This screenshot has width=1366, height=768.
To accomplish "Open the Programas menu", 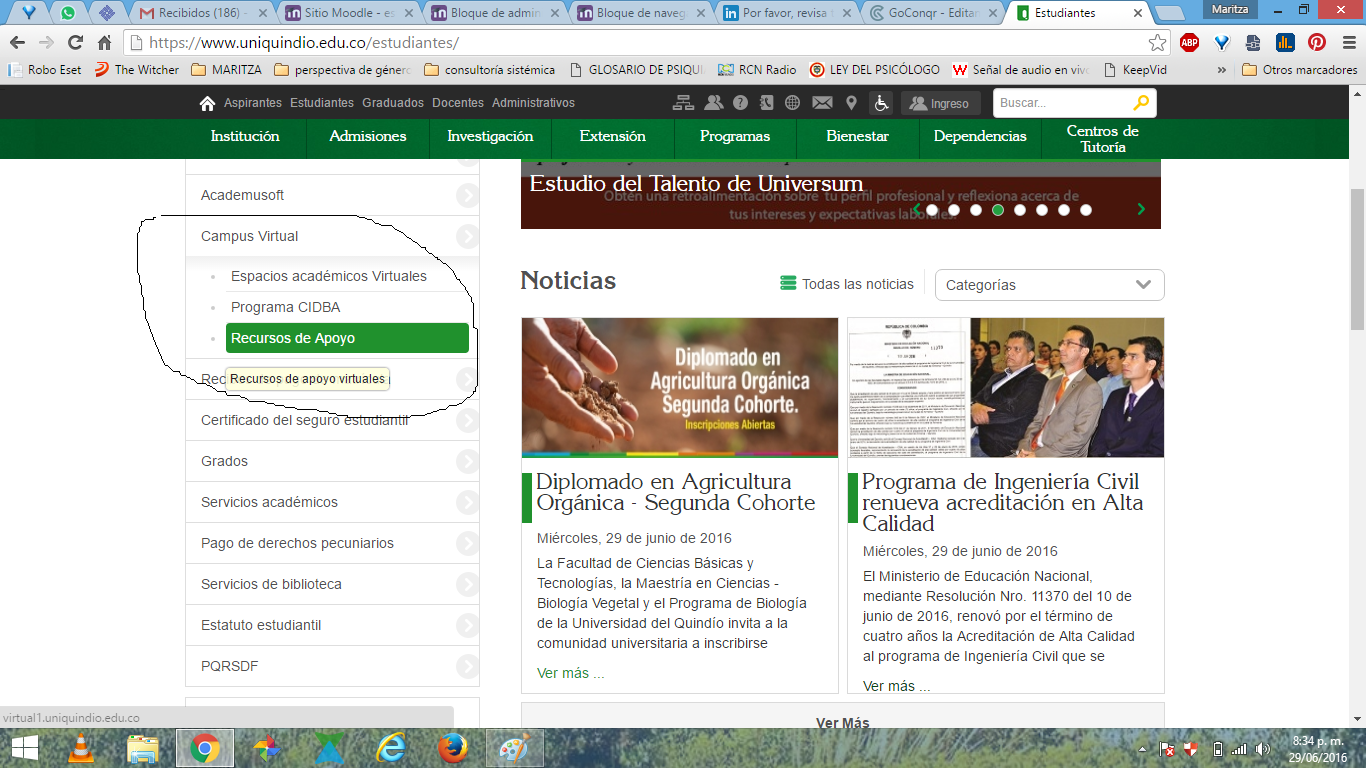I will [735, 136].
